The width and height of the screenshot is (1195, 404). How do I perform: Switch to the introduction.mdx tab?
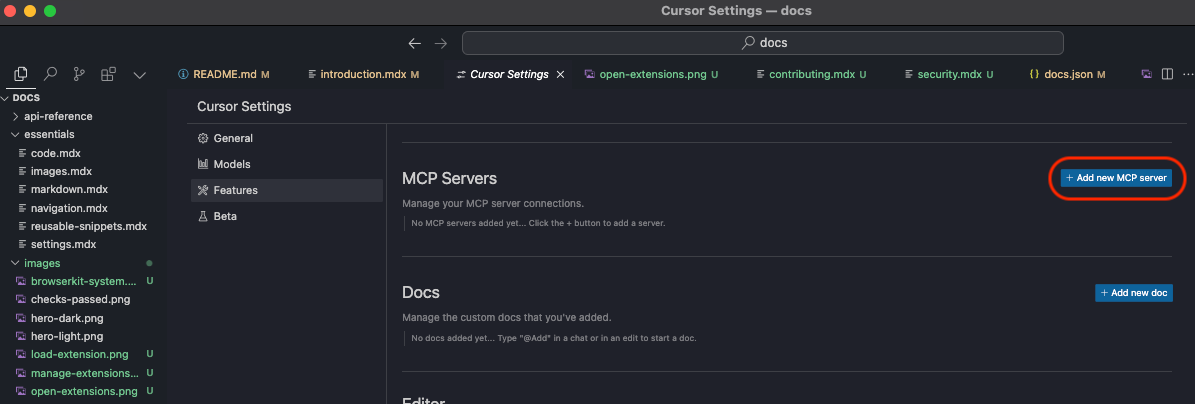tap(364, 75)
